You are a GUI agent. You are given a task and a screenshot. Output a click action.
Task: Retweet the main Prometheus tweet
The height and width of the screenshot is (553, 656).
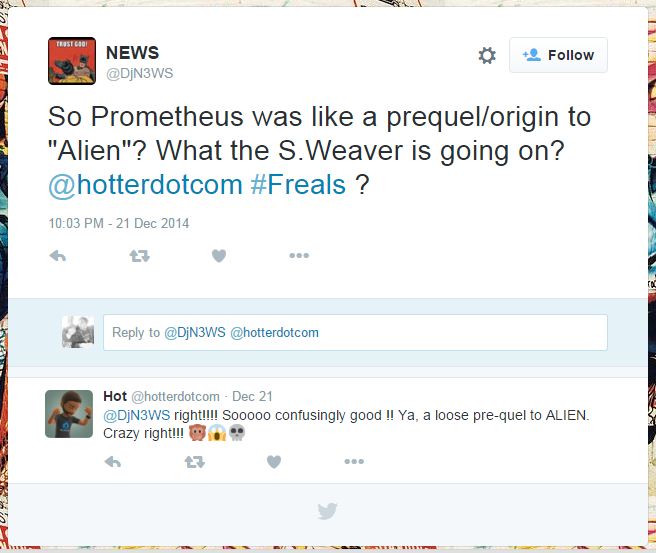pos(139,256)
